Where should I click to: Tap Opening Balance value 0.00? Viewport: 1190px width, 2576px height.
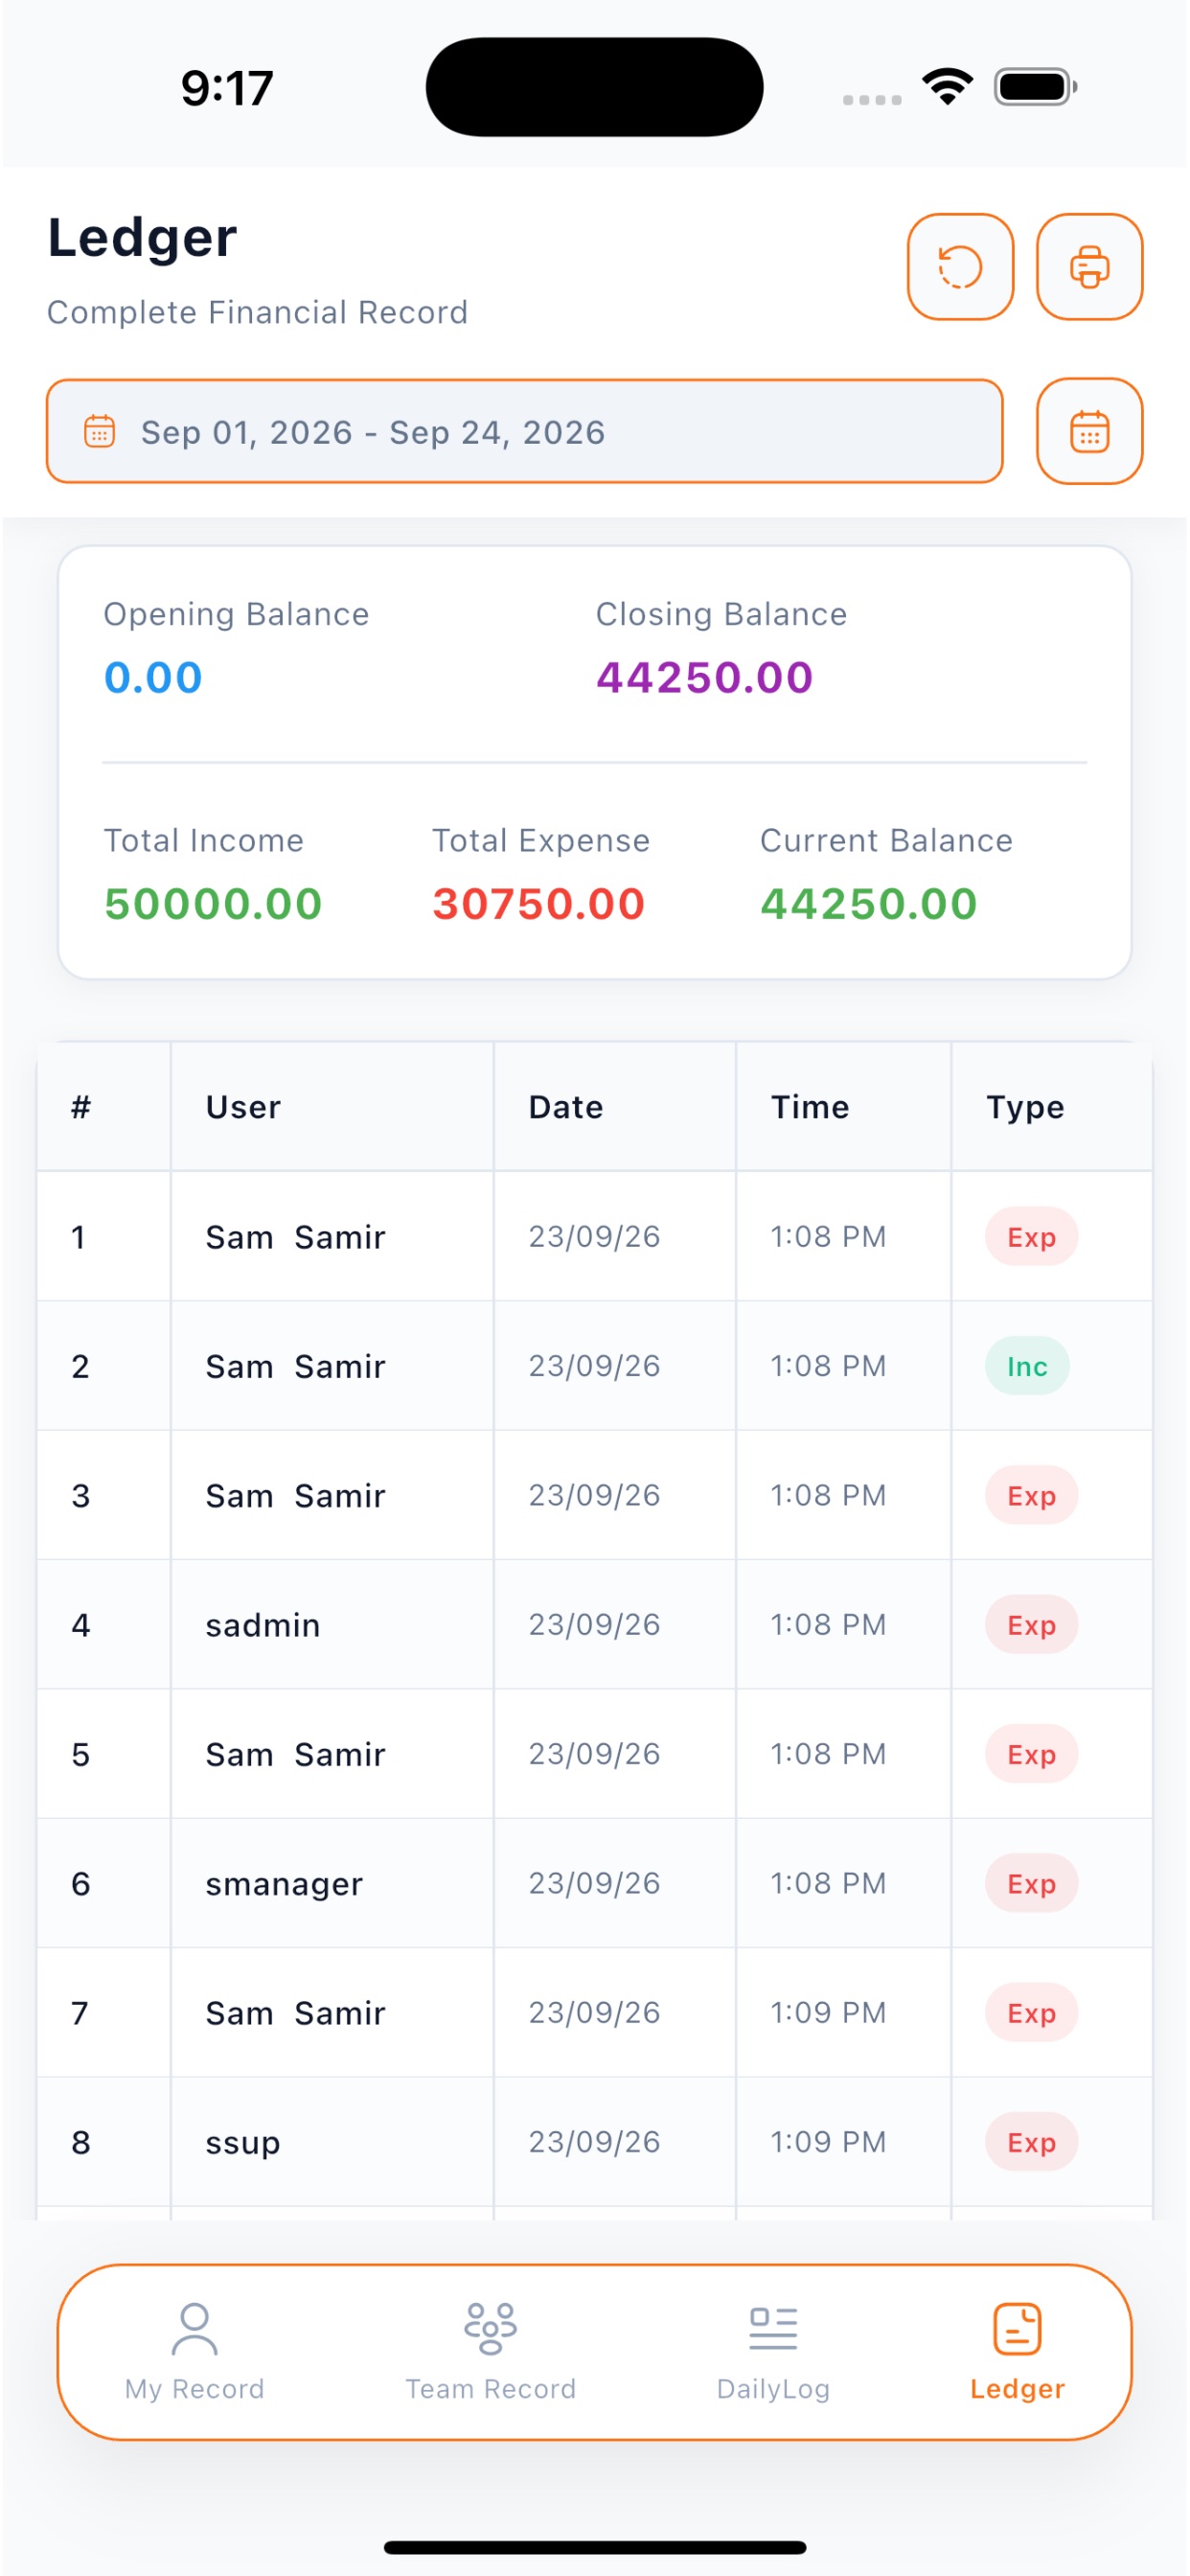(153, 677)
